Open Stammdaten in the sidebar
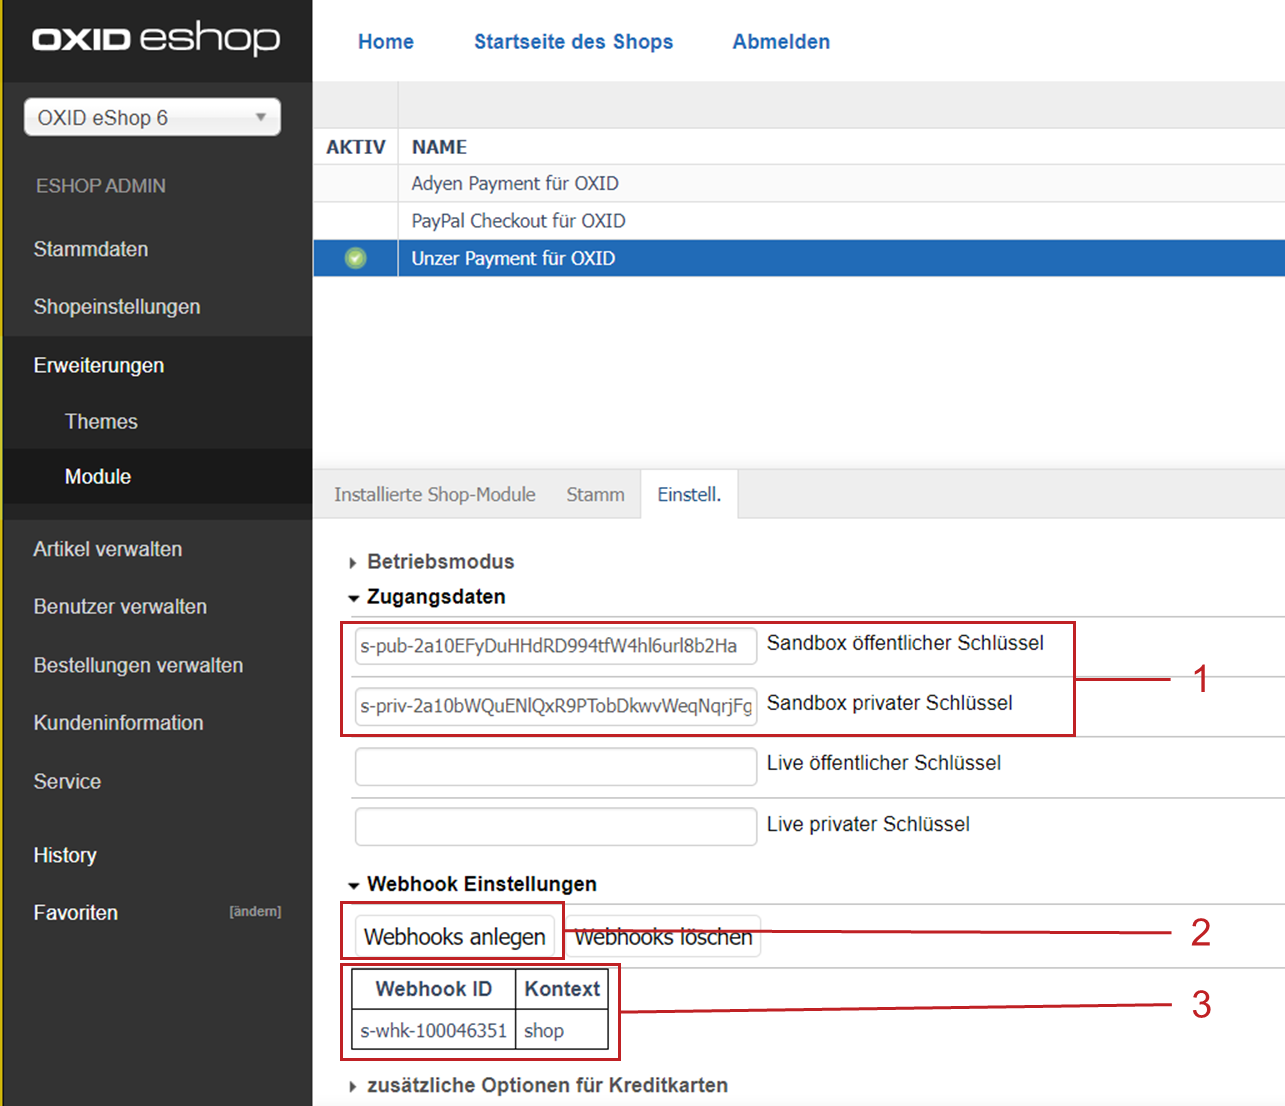Screen dimensions: 1285x1106 click(x=91, y=249)
